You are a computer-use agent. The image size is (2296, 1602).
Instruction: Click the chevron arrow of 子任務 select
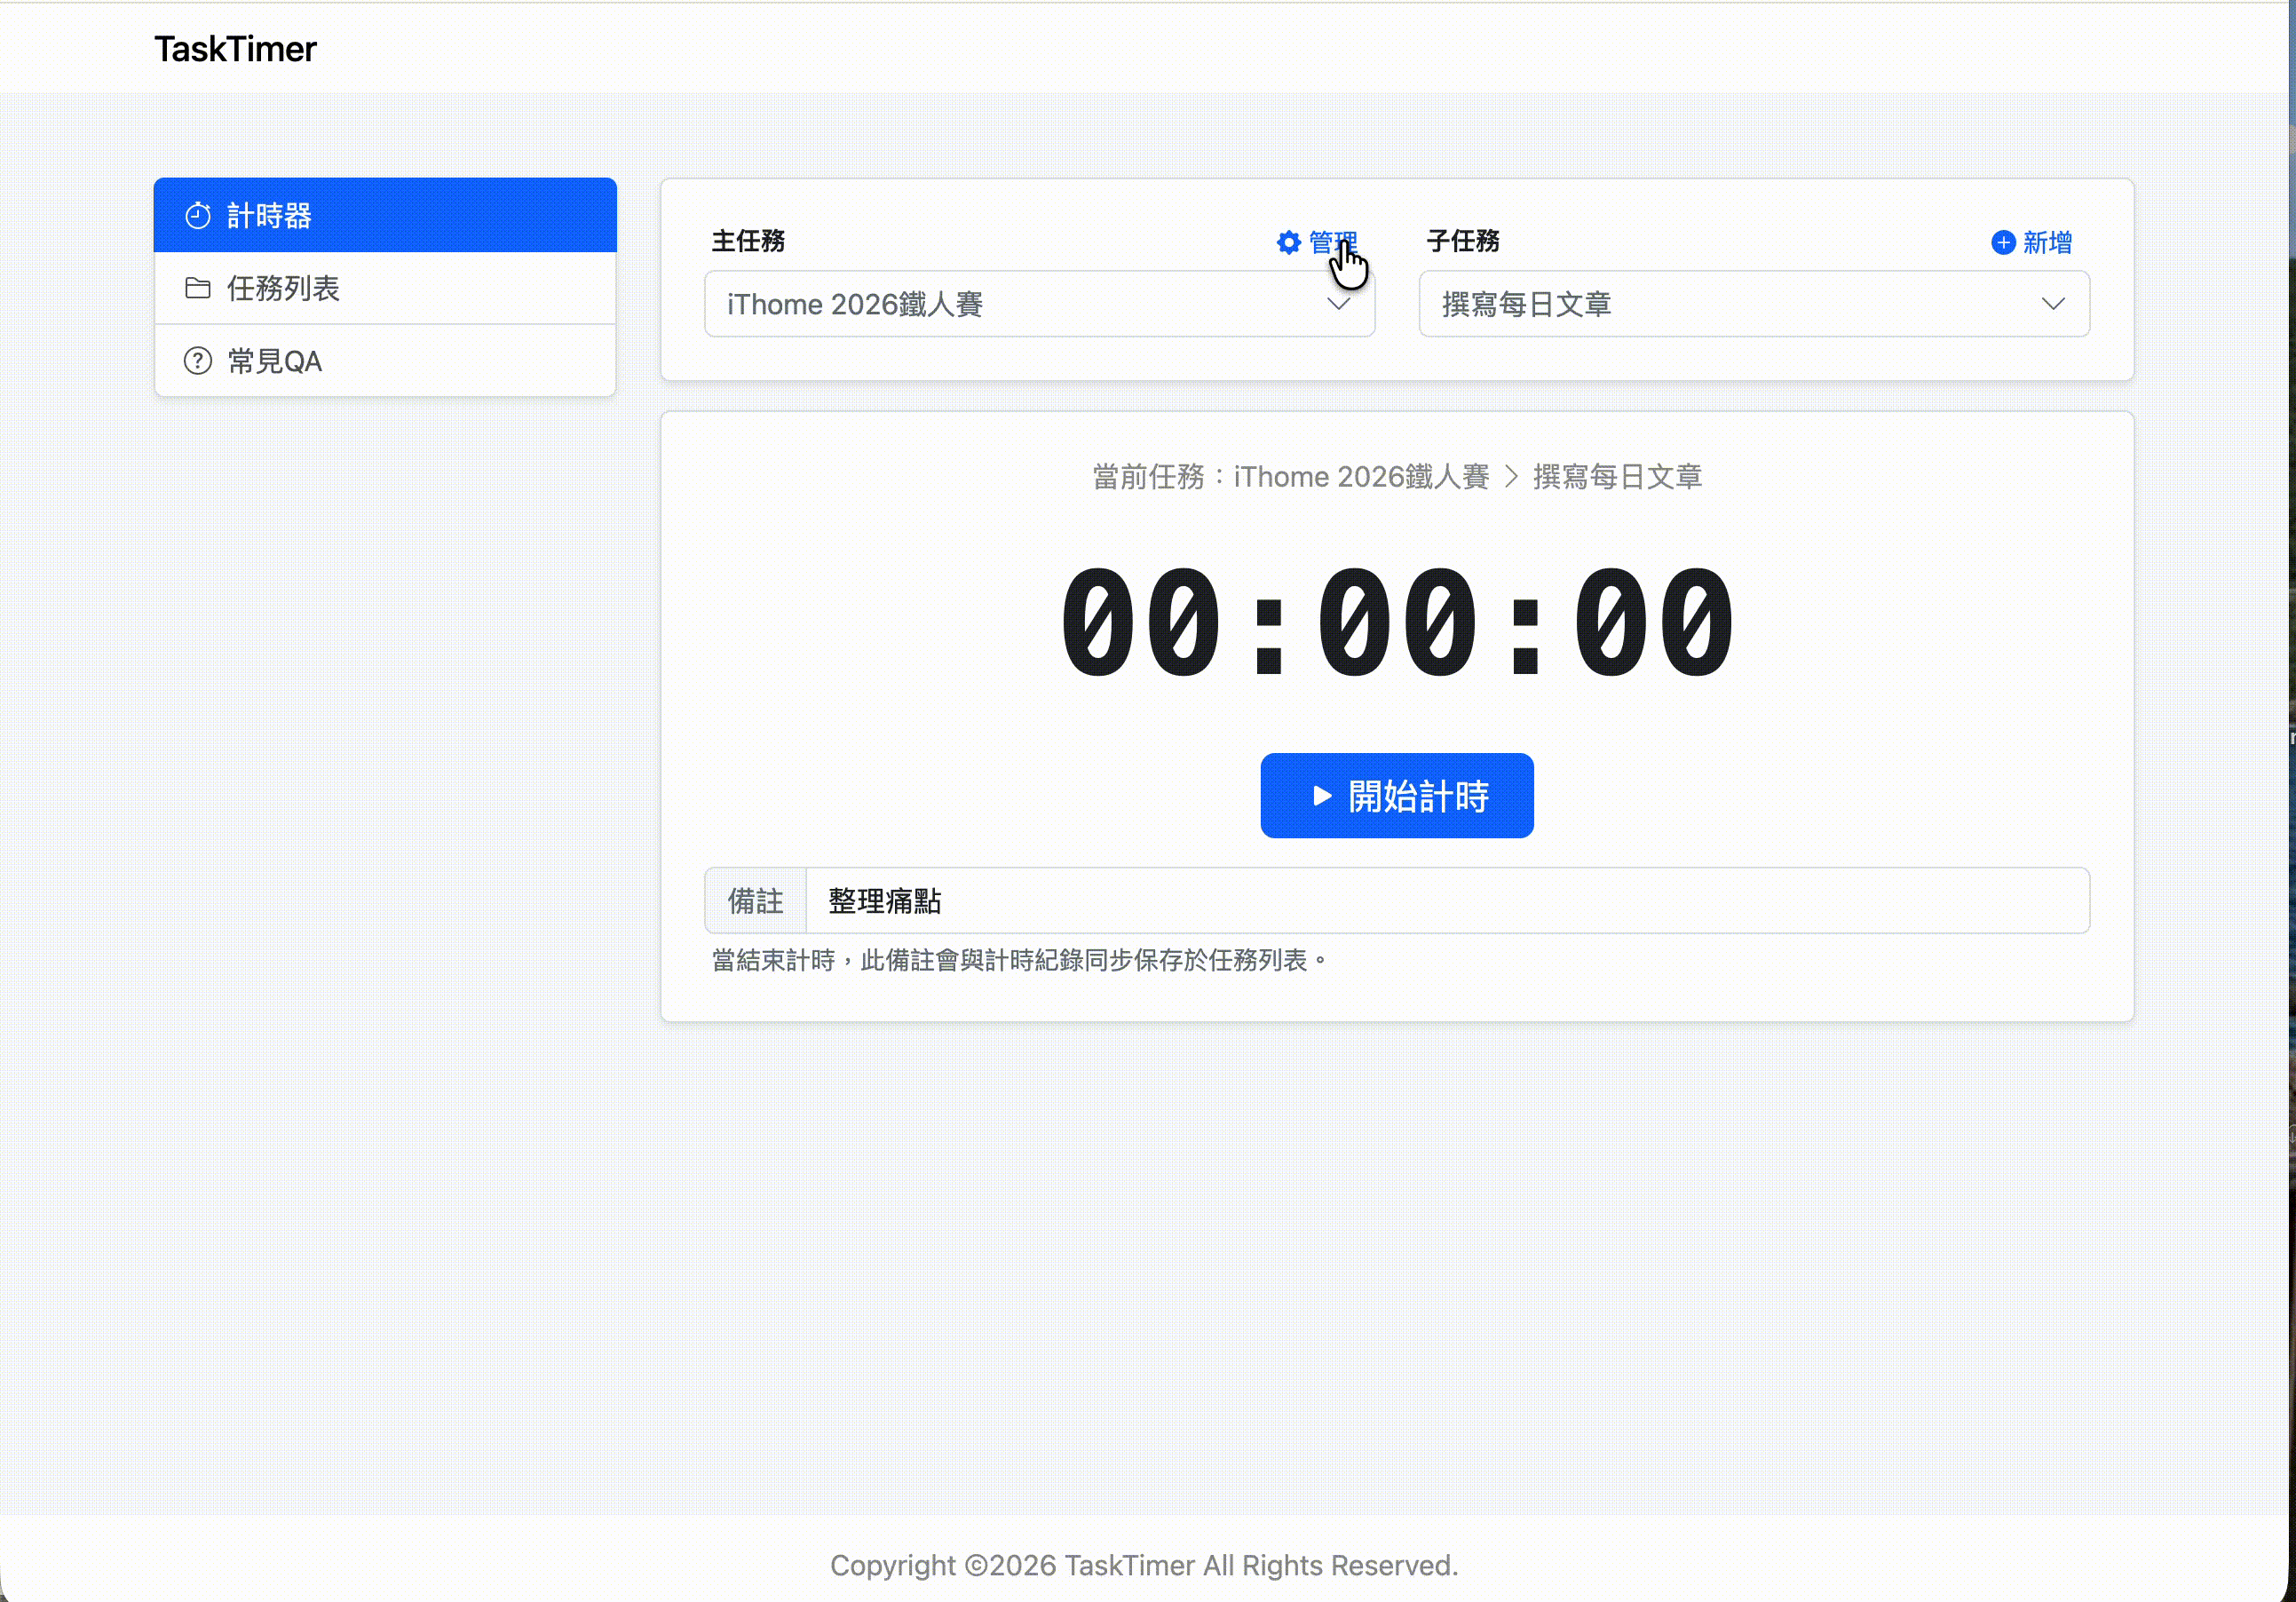click(2053, 304)
